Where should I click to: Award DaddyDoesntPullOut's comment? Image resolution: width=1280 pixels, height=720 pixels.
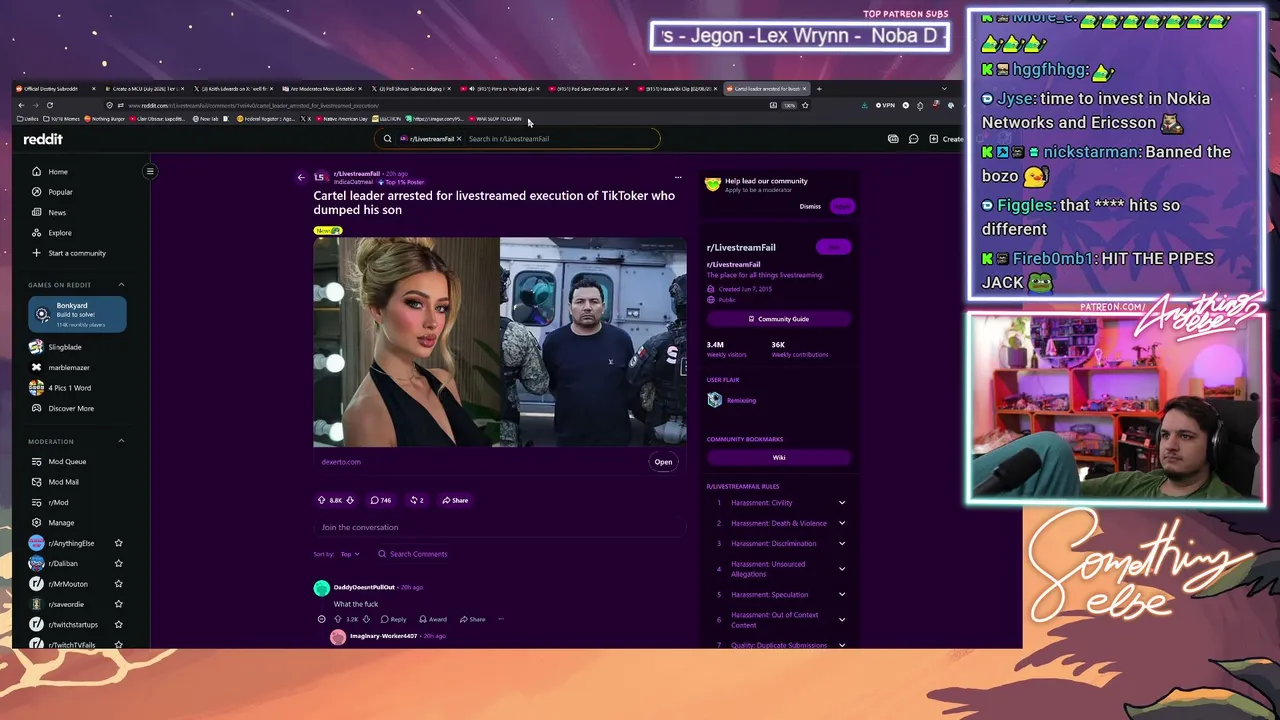point(433,619)
